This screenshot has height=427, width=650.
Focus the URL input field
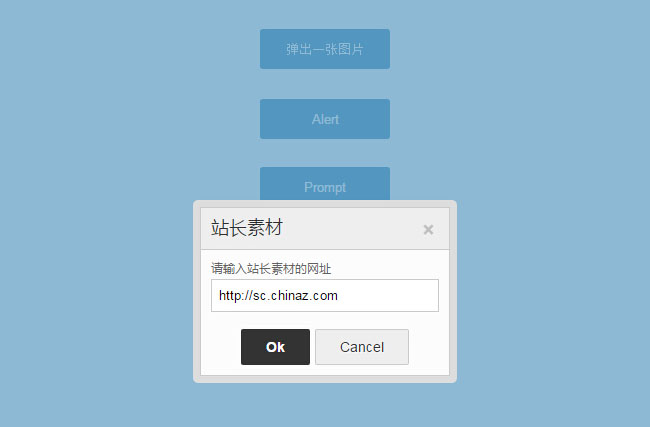325,296
